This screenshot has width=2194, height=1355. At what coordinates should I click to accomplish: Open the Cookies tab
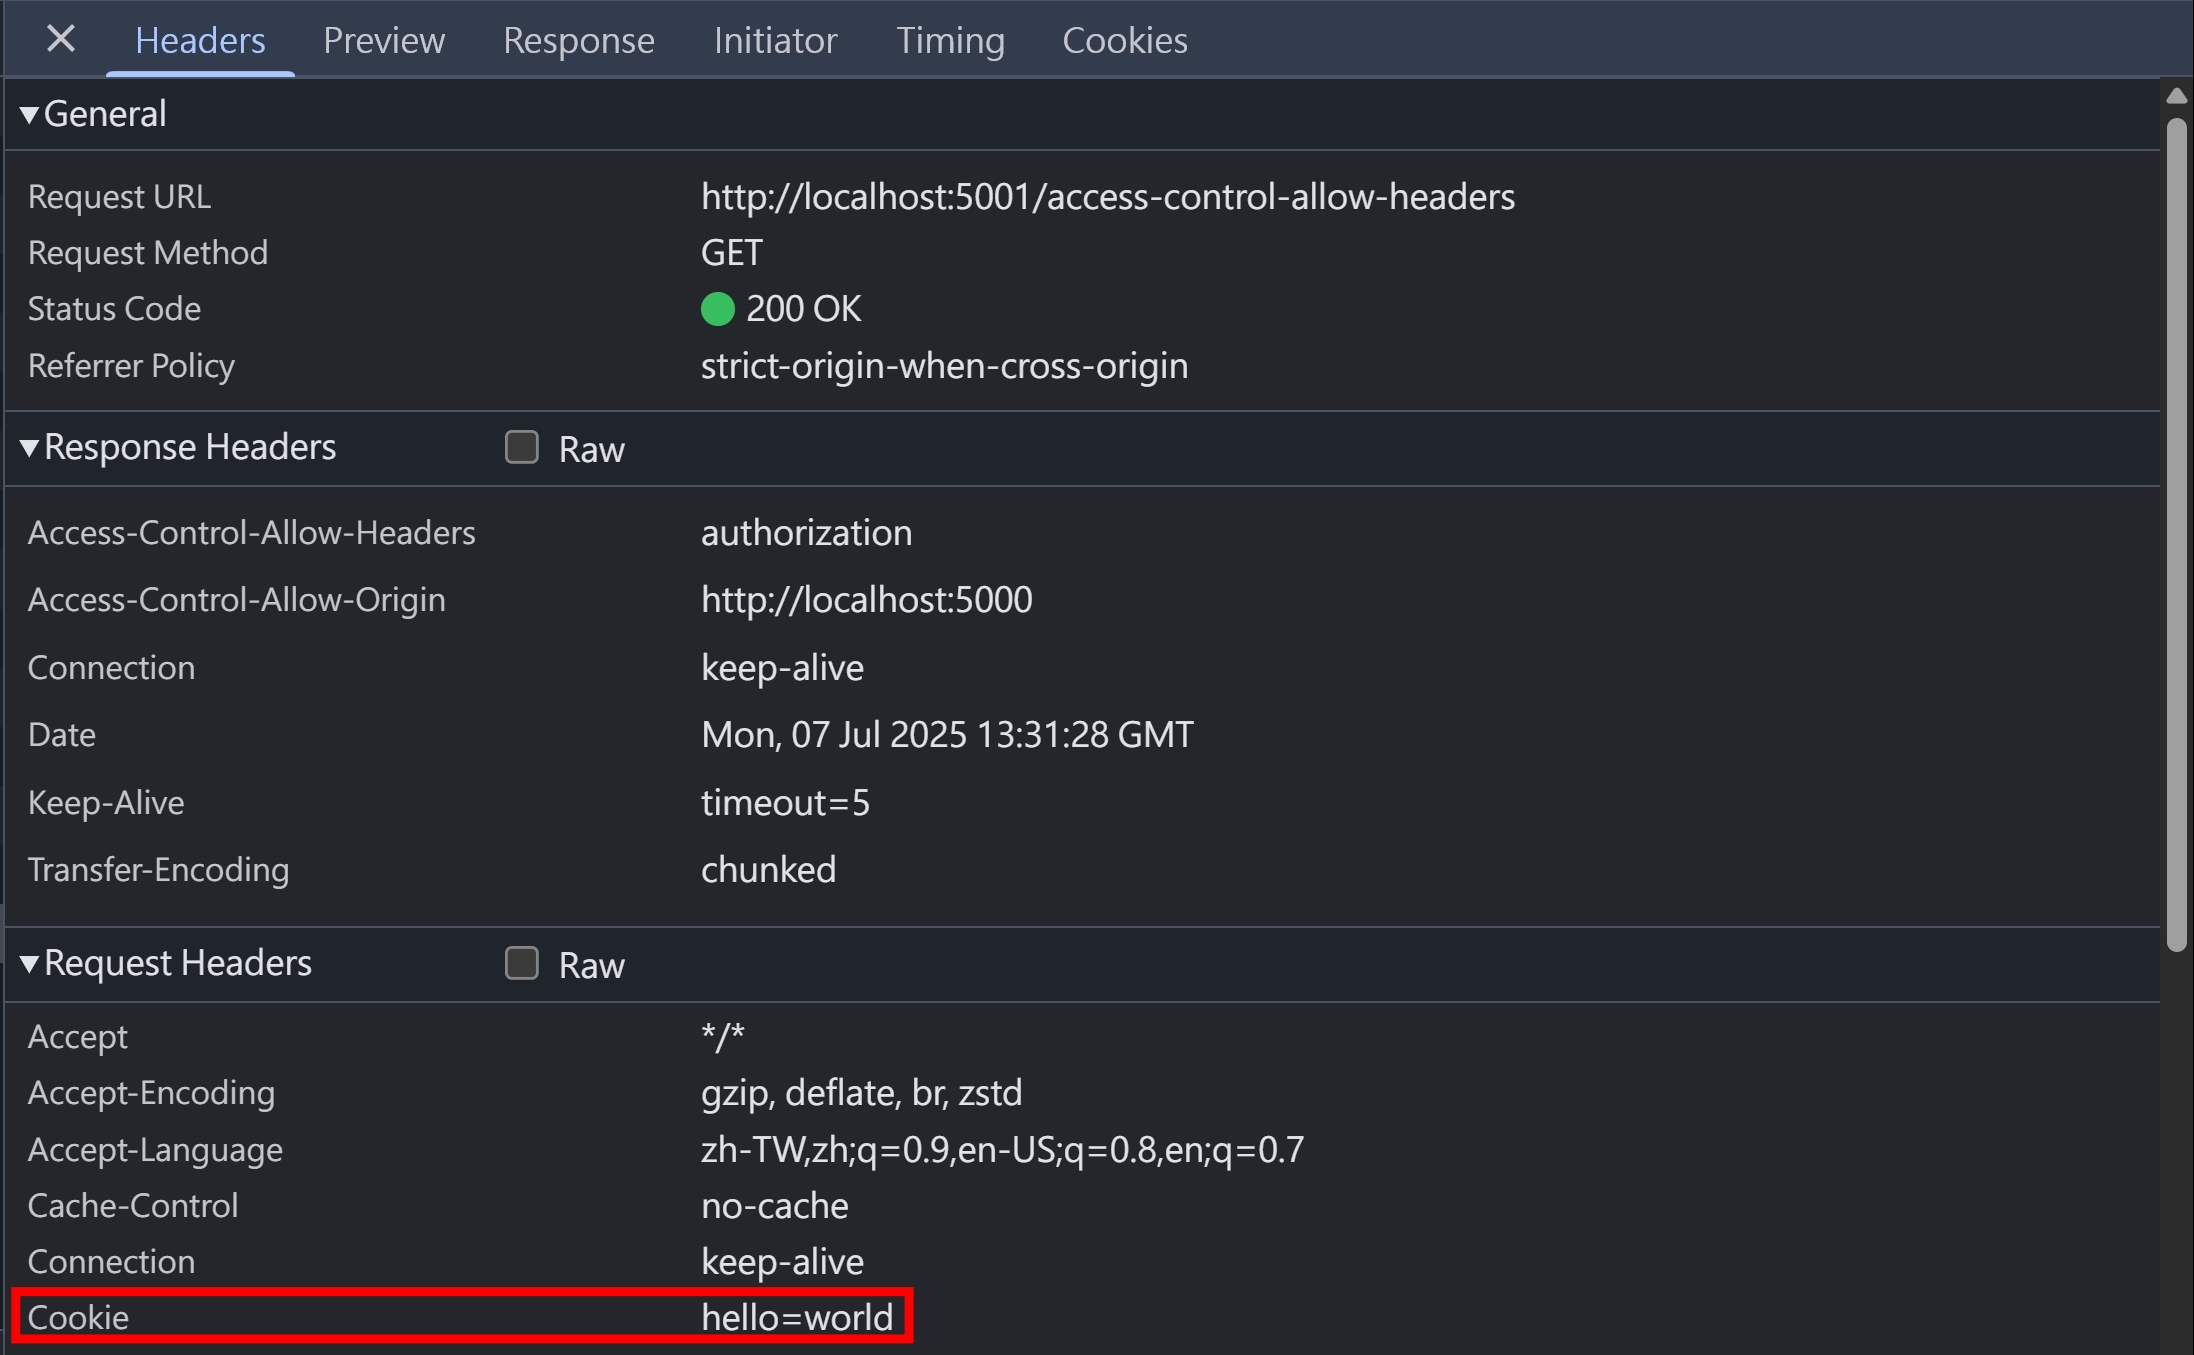click(x=1125, y=40)
